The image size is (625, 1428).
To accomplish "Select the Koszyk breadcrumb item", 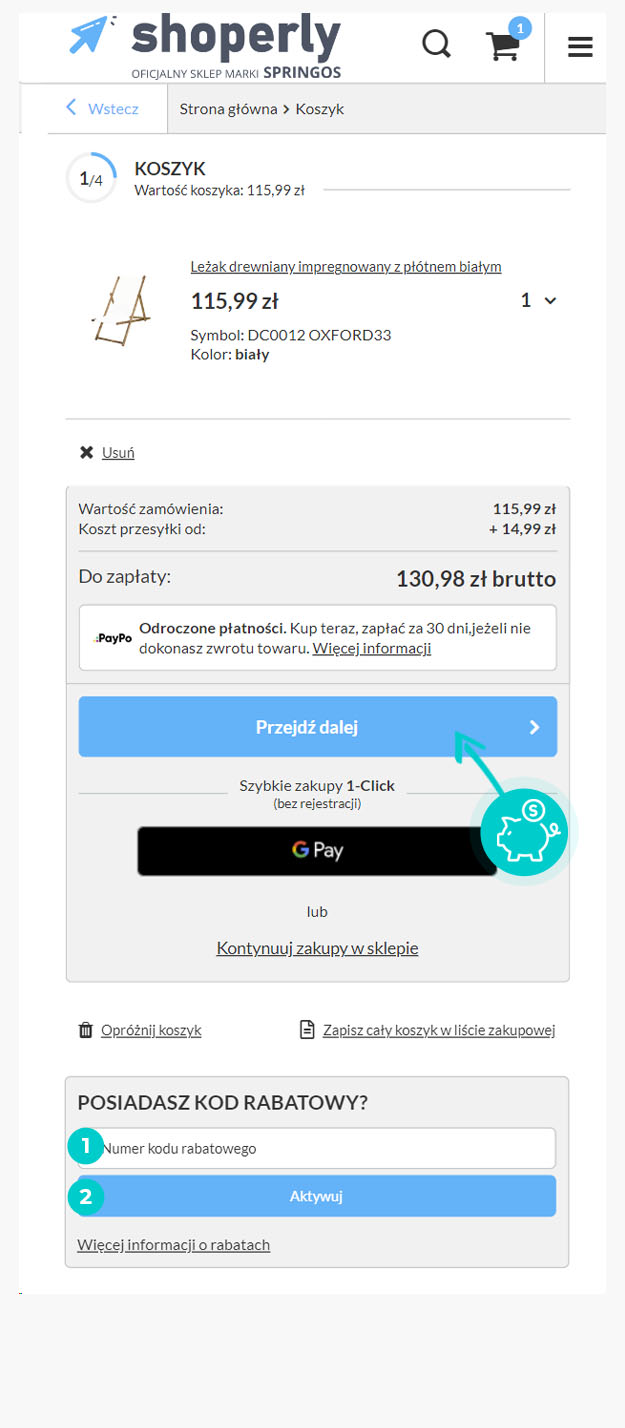I will point(320,109).
